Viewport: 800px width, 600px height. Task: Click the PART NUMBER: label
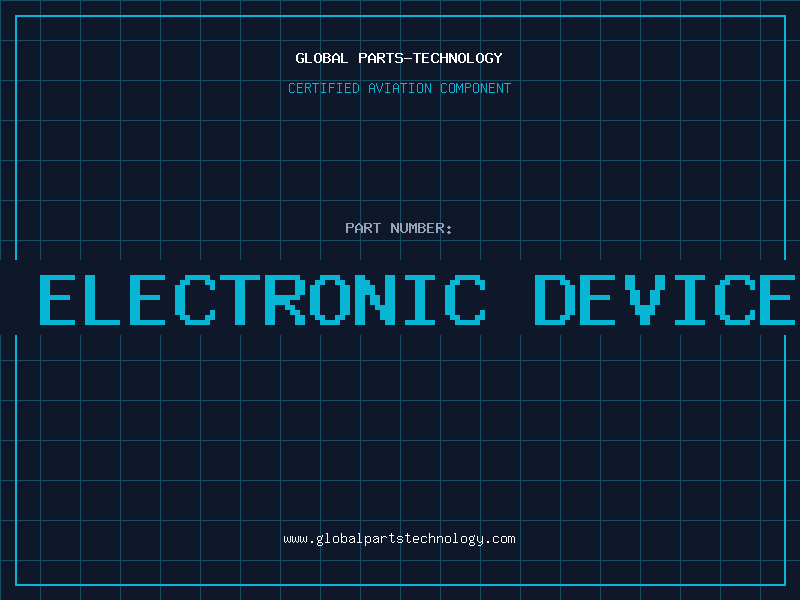coord(399,228)
